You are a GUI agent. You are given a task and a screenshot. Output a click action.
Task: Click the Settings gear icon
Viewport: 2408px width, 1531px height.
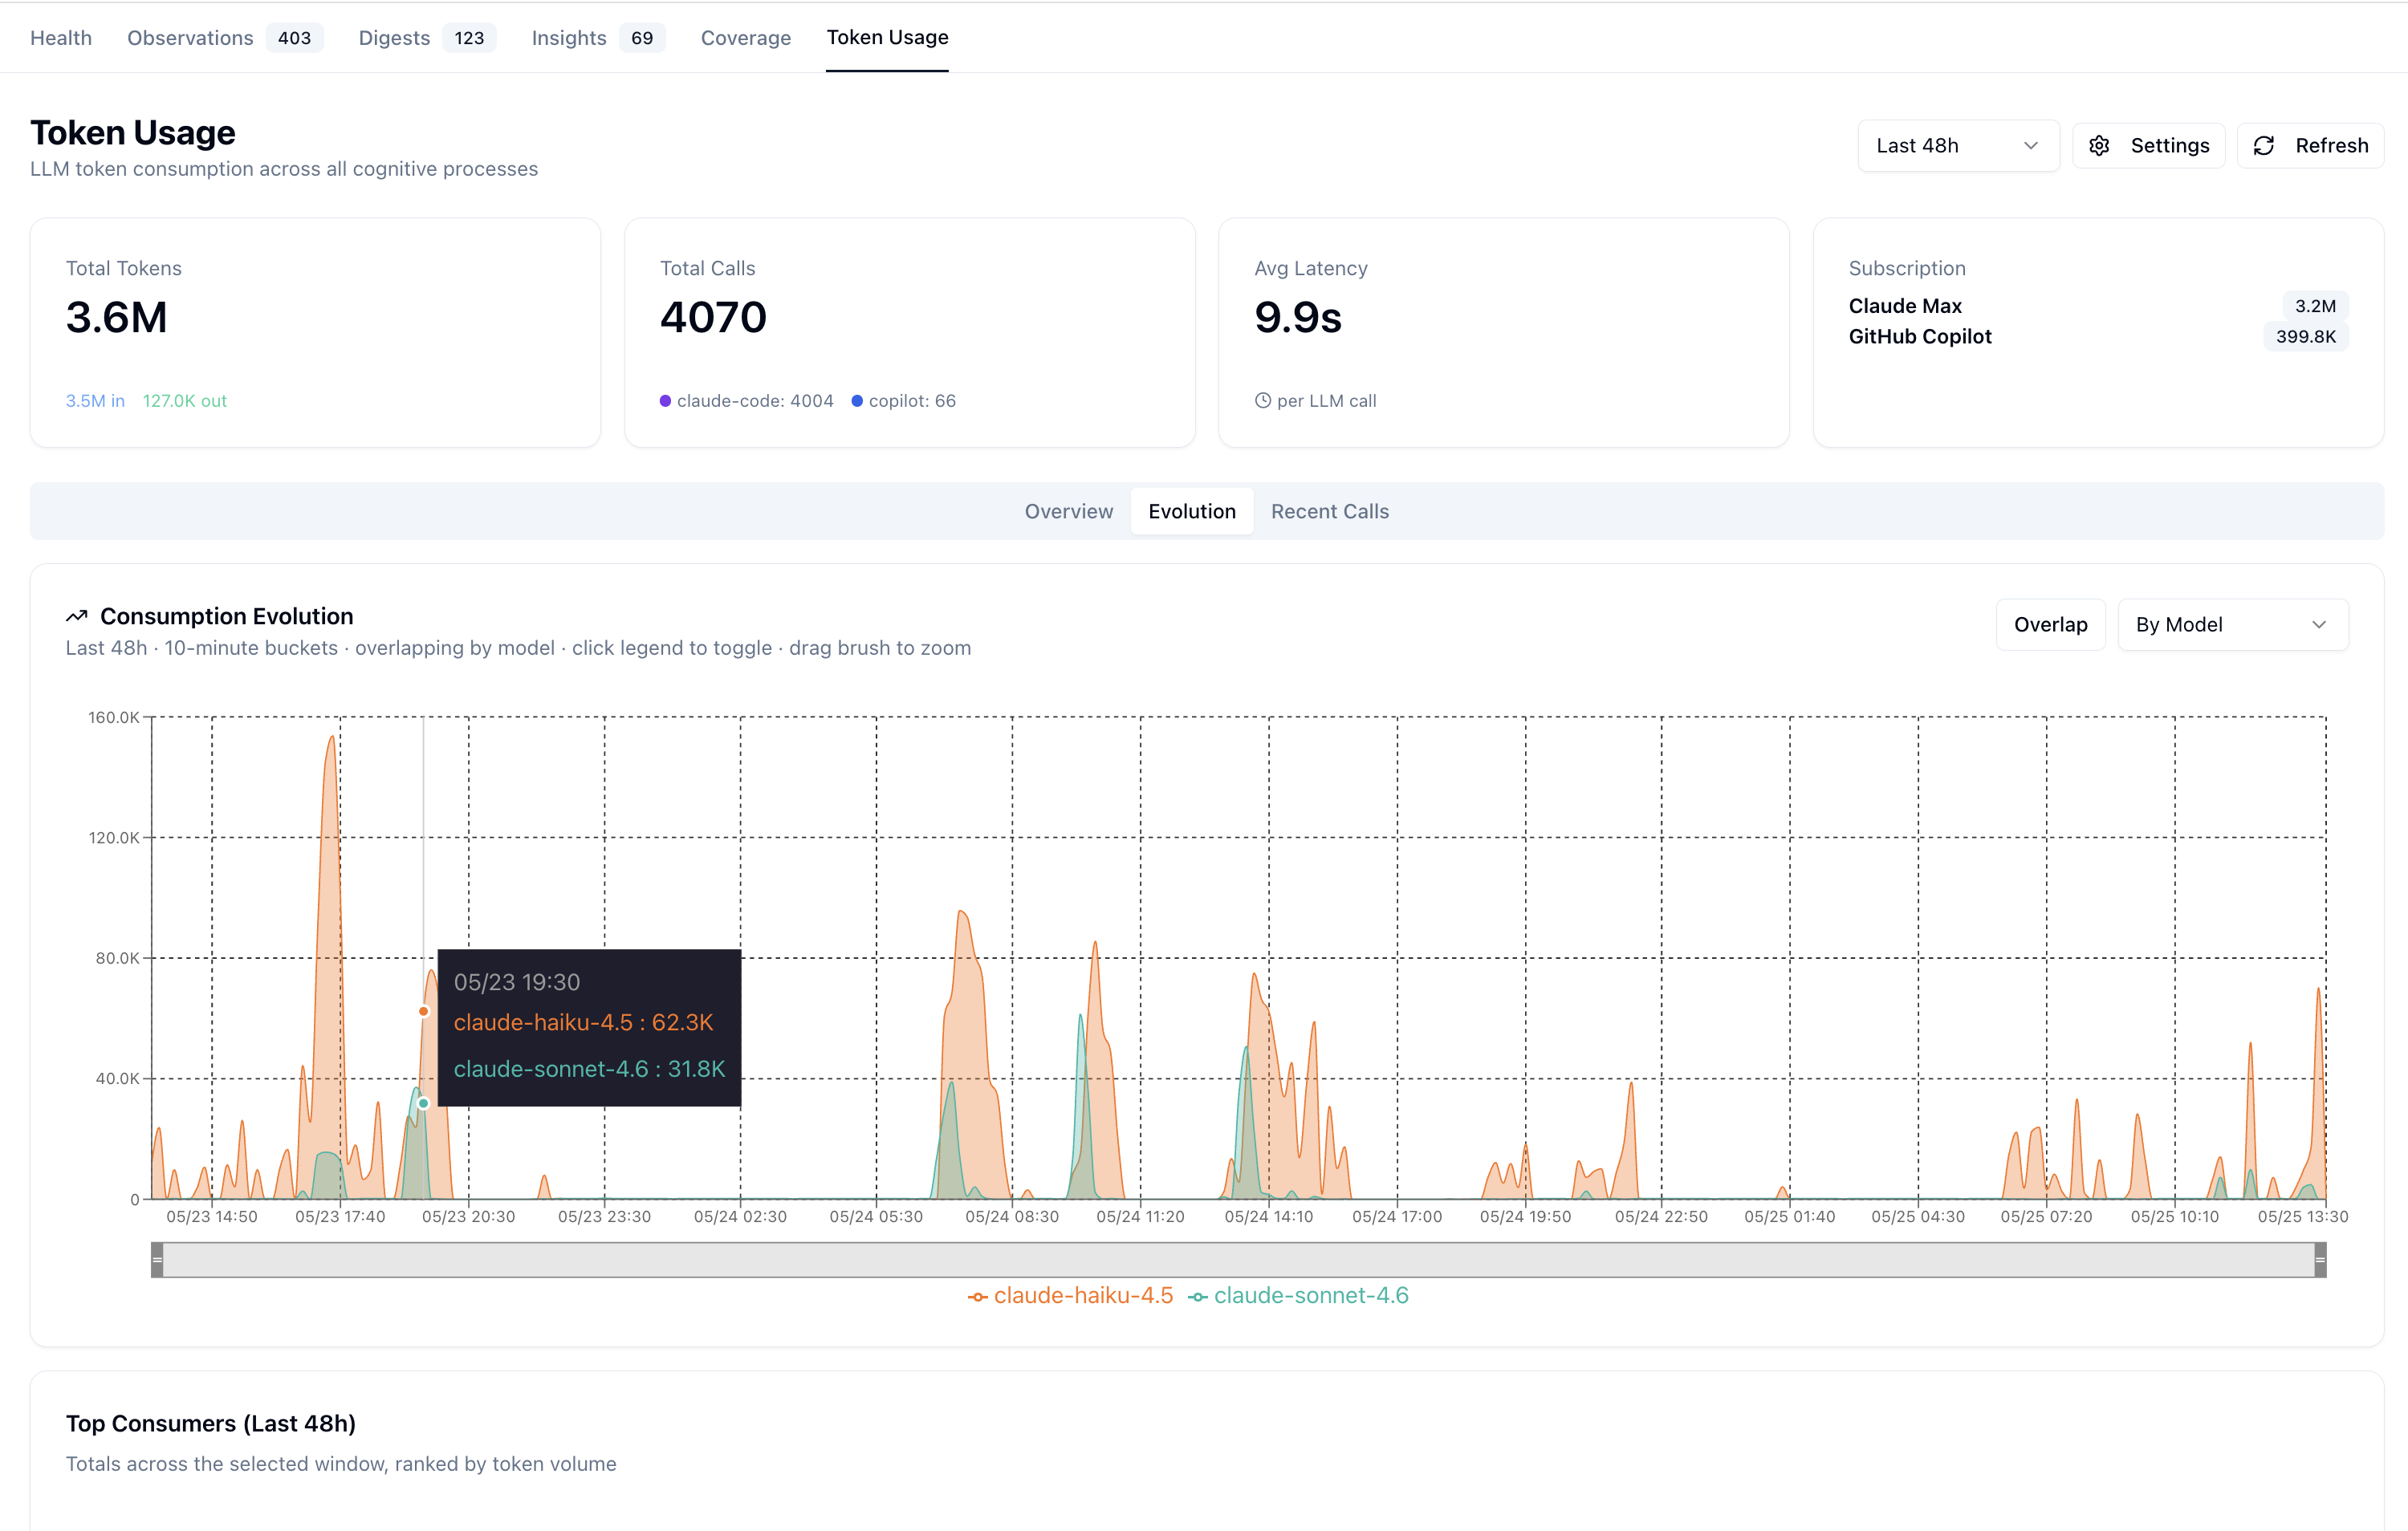pyautogui.click(x=2099, y=146)
